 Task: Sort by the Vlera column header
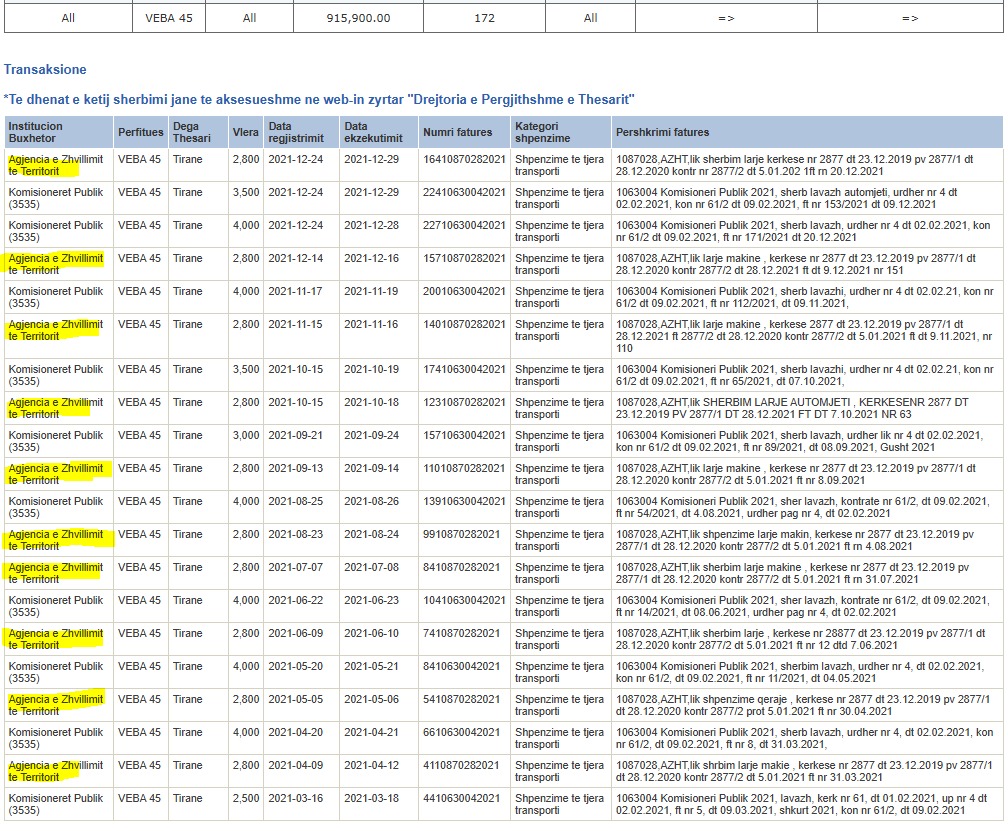(x=245, y=132)
